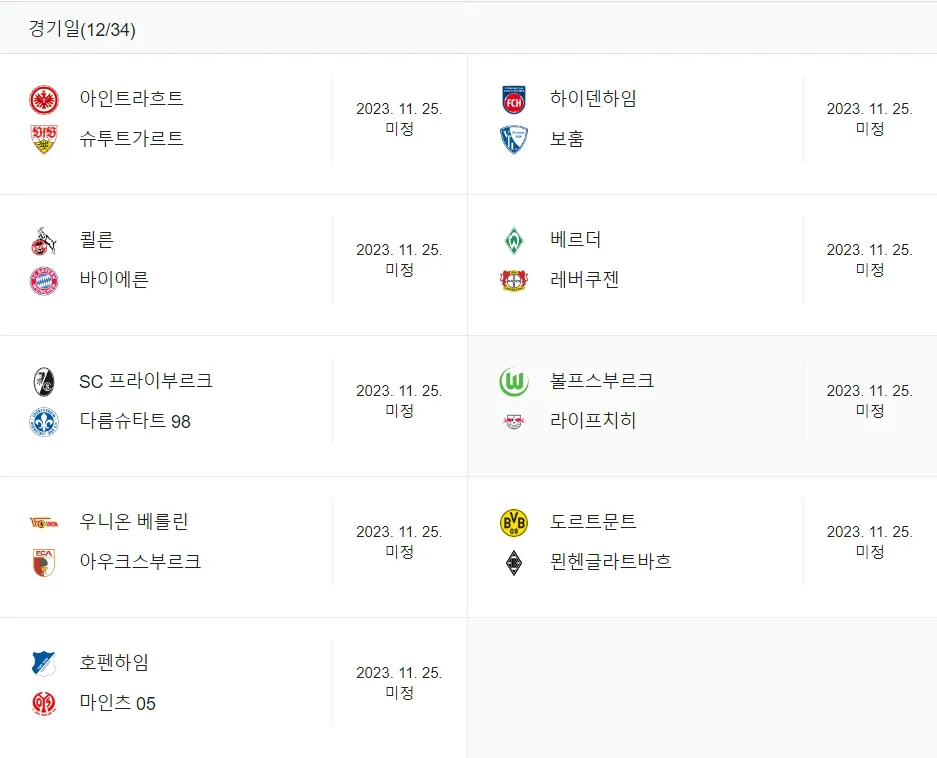Image resolution: width=937 pixels, height=758 pixels.
Task: Select the 경기일(12/34) matchday header
Action: coord(82,29)
